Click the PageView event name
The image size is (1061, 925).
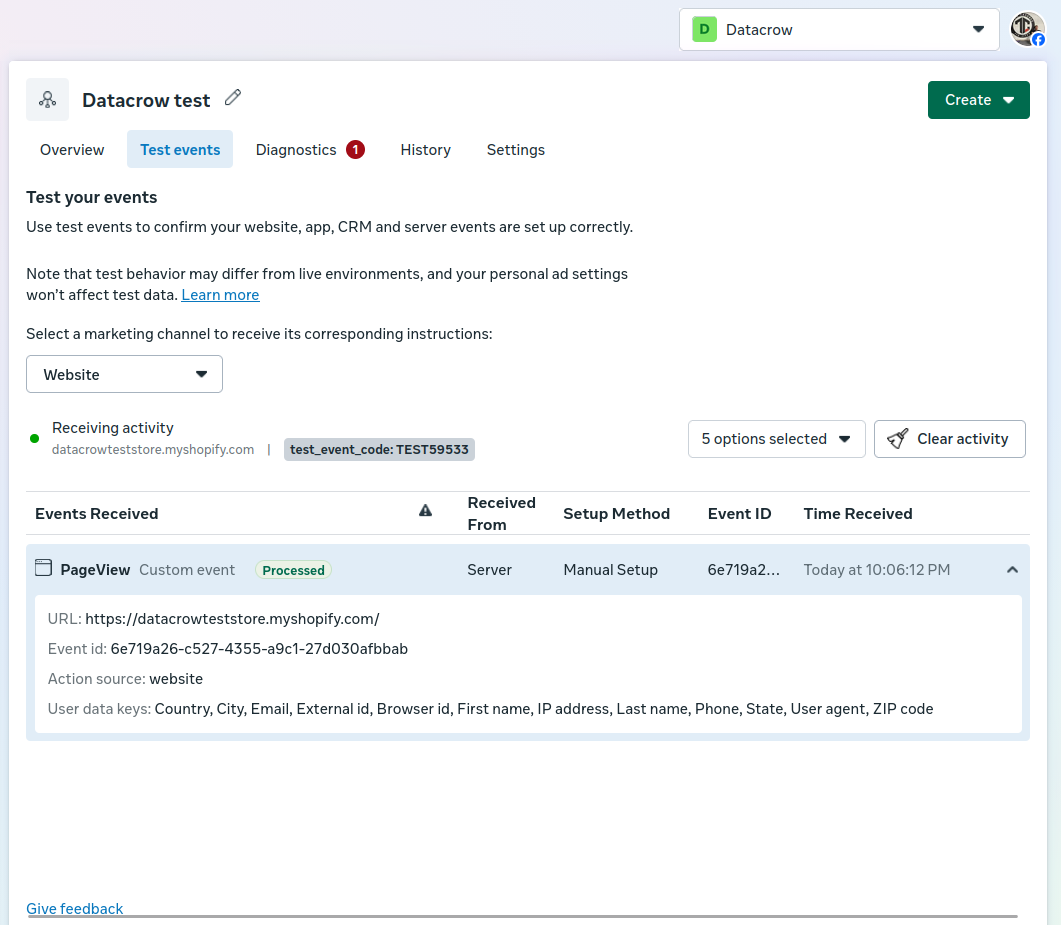coord(95,570)
